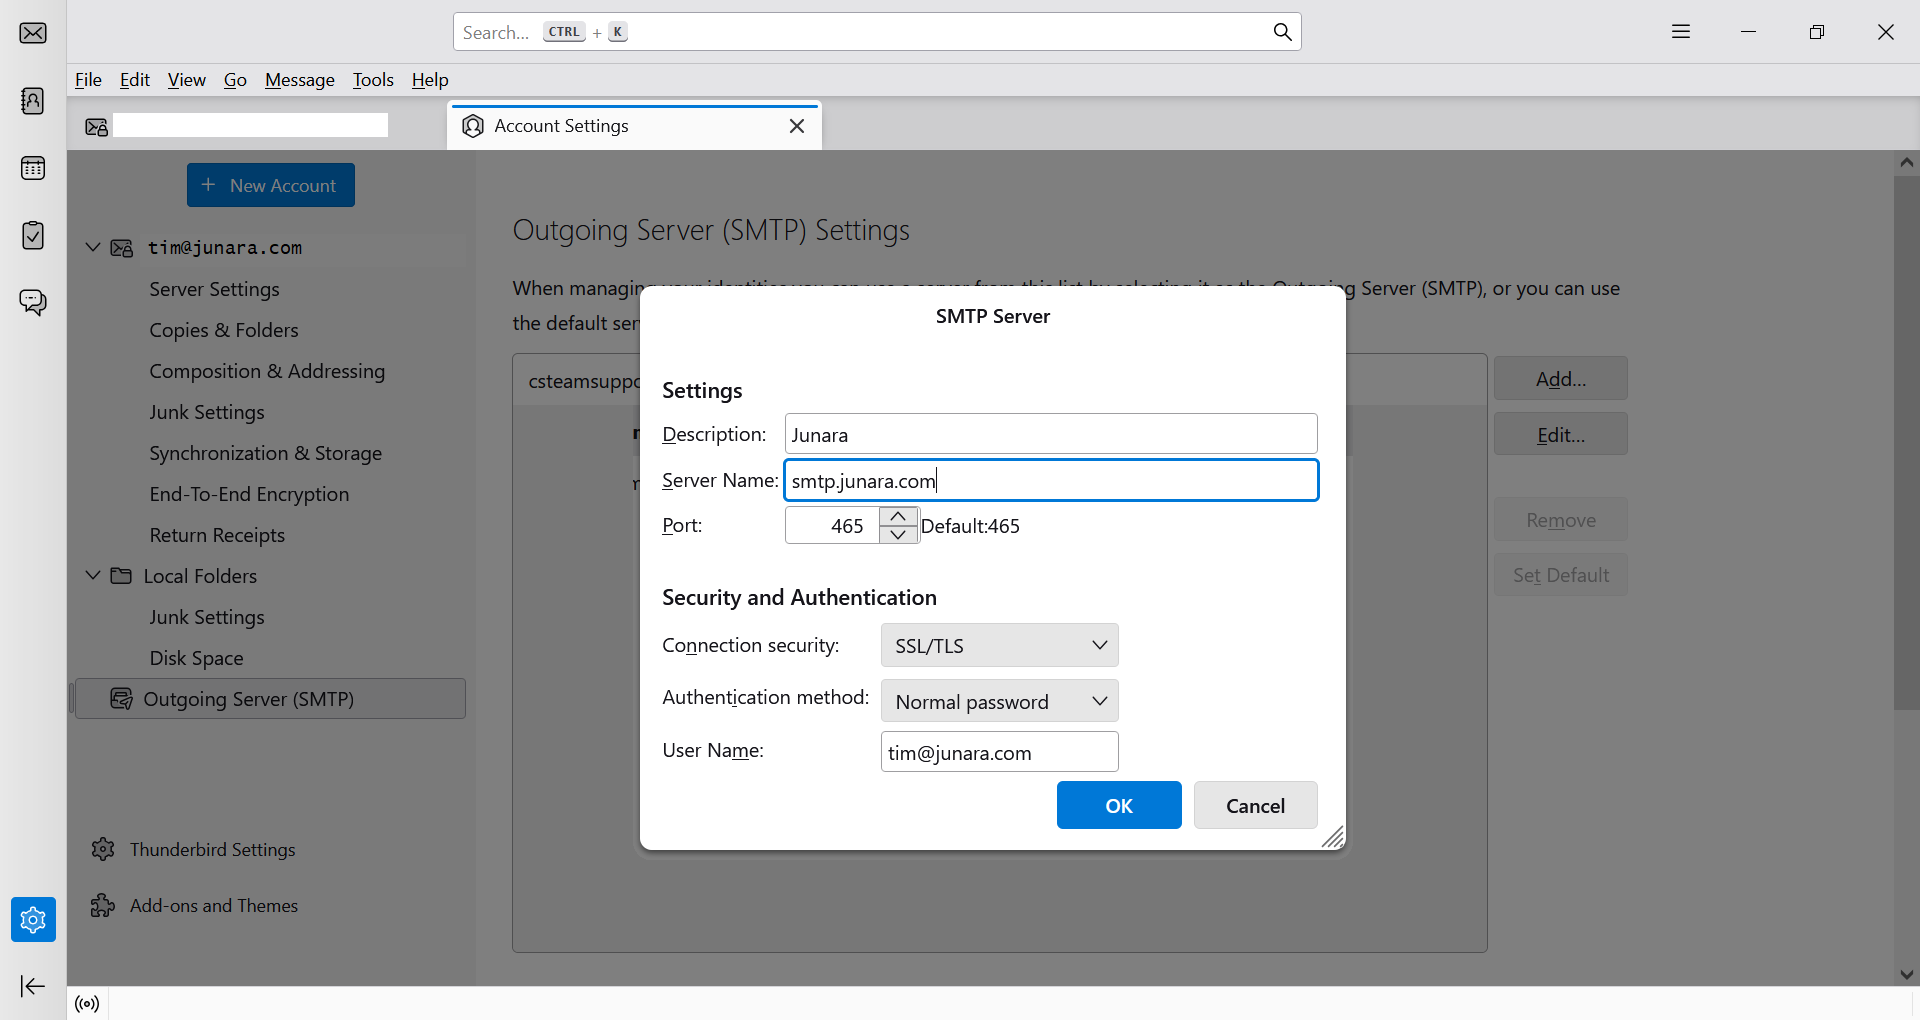Select Composition & Addressing
Image resolution: width=1920 pixels, height=1020 pixels.
pos(267,371)
